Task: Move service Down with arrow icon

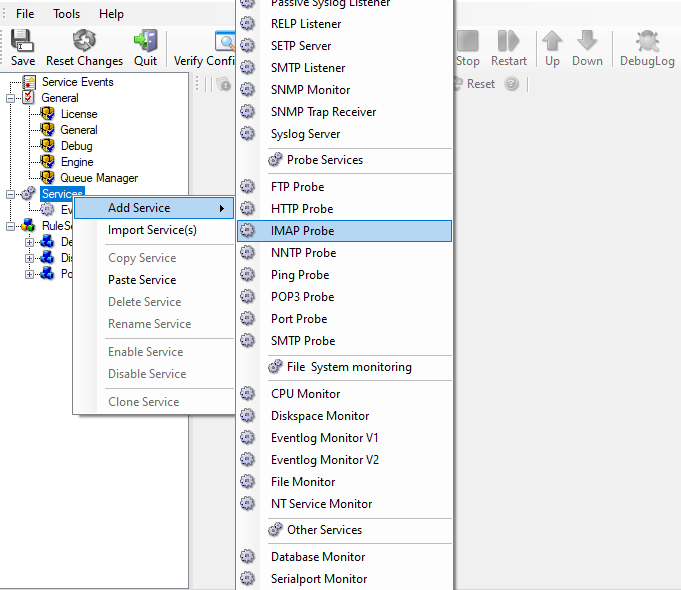Action: click(x=587, y=41)
